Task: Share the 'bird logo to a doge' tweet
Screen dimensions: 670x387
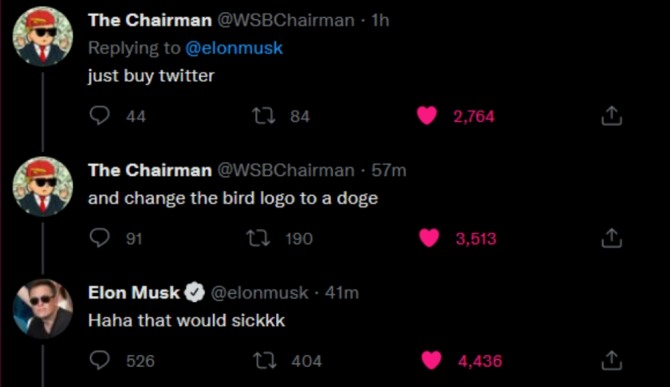Action: point(611,238)
